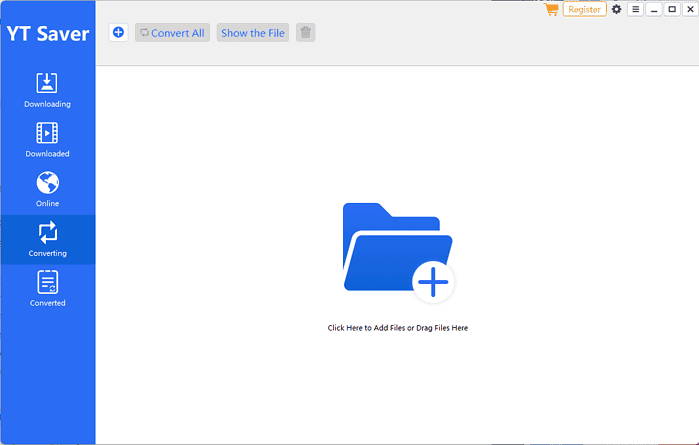Click the trash delete icon in toolbar
The image size is (699, 445).
306,33
